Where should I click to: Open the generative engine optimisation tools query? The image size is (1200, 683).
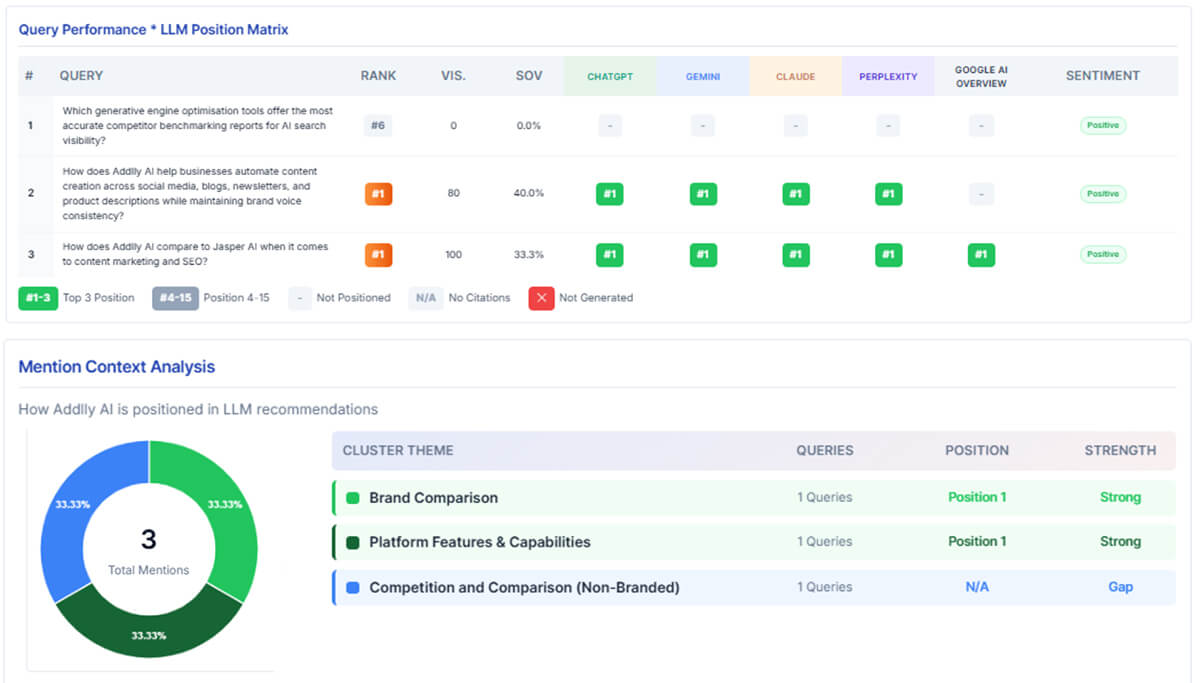(198, 126)
